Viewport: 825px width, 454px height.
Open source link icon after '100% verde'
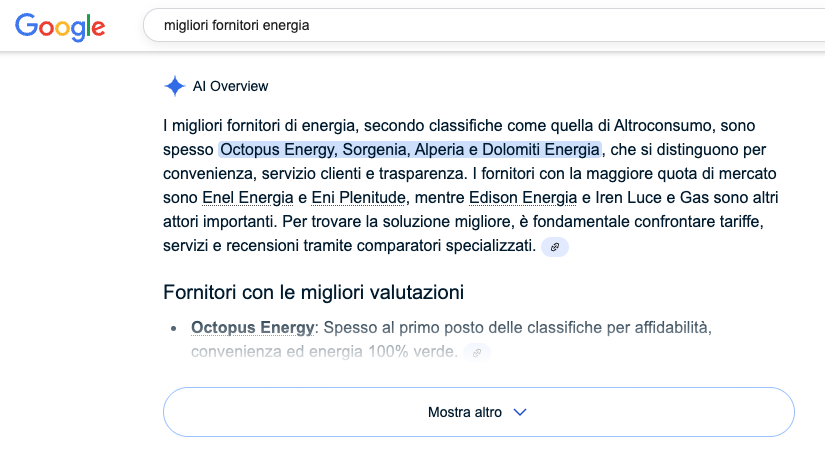[477, 352]
